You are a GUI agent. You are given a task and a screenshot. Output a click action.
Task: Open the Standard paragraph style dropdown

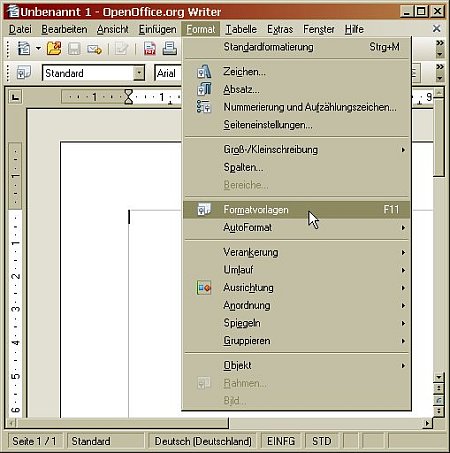pyautogui.click(x=139, y=73)
